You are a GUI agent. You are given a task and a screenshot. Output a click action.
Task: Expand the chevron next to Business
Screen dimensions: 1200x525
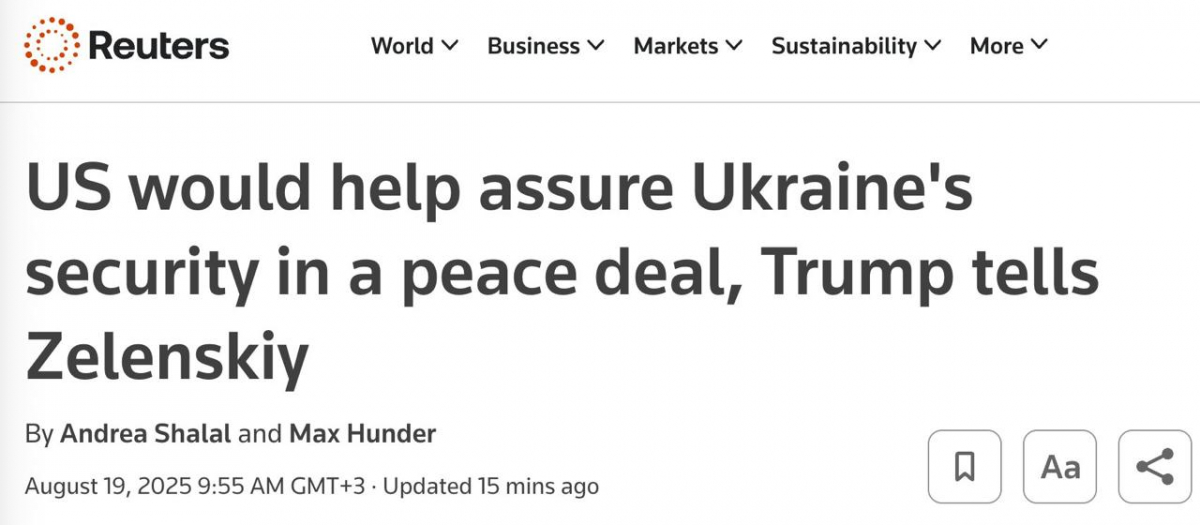[x=596, y=46]
